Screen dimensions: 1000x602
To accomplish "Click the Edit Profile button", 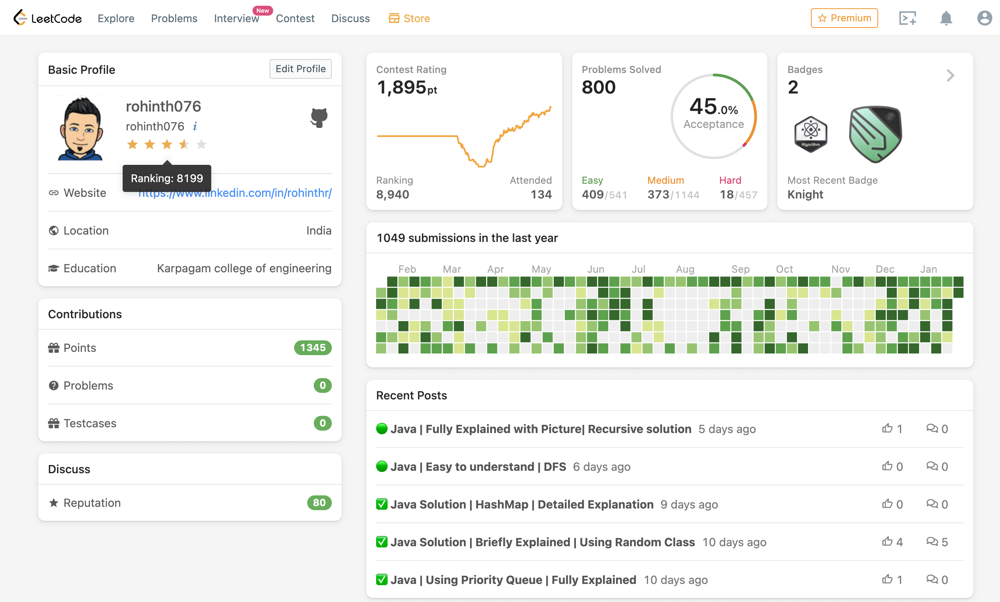I will click(300, 69).
